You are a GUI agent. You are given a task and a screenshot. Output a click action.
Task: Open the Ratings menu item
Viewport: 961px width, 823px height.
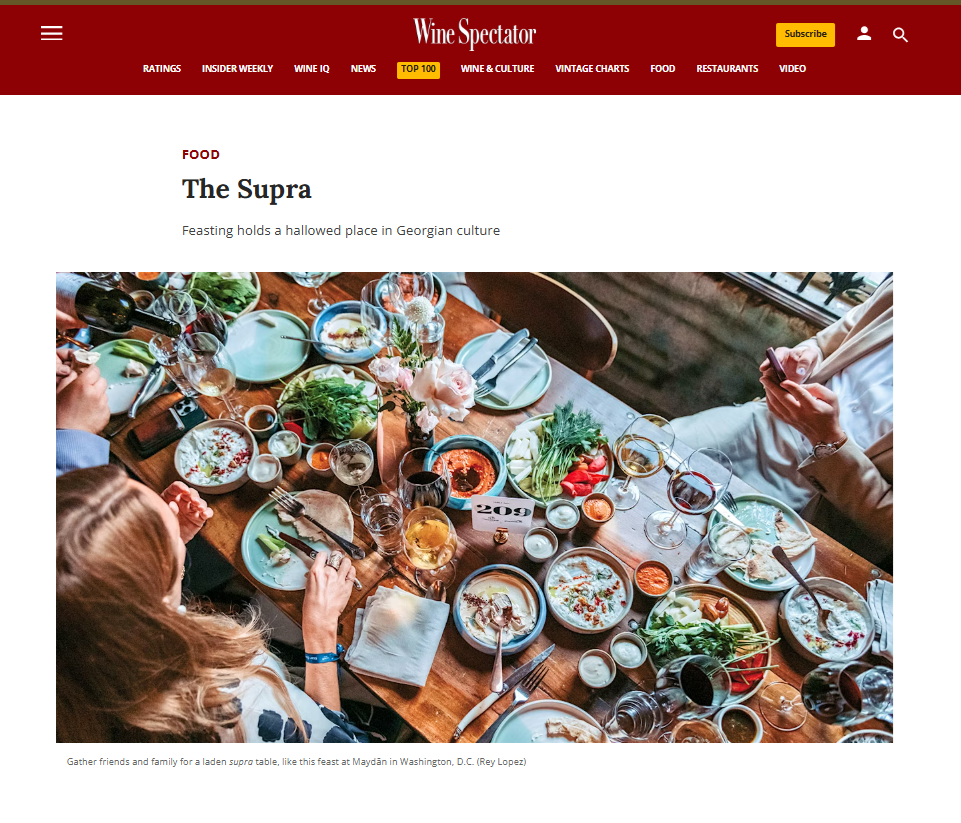click(162, 69)
